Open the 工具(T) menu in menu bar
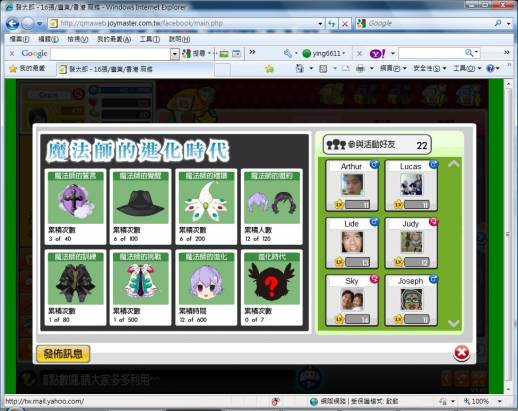Viewport: 518px width, 411px height. (150, 39)
